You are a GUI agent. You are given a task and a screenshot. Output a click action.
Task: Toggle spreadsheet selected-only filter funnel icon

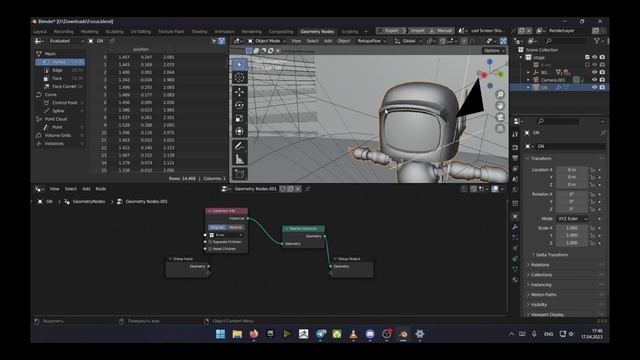click(x=221, y=41)
